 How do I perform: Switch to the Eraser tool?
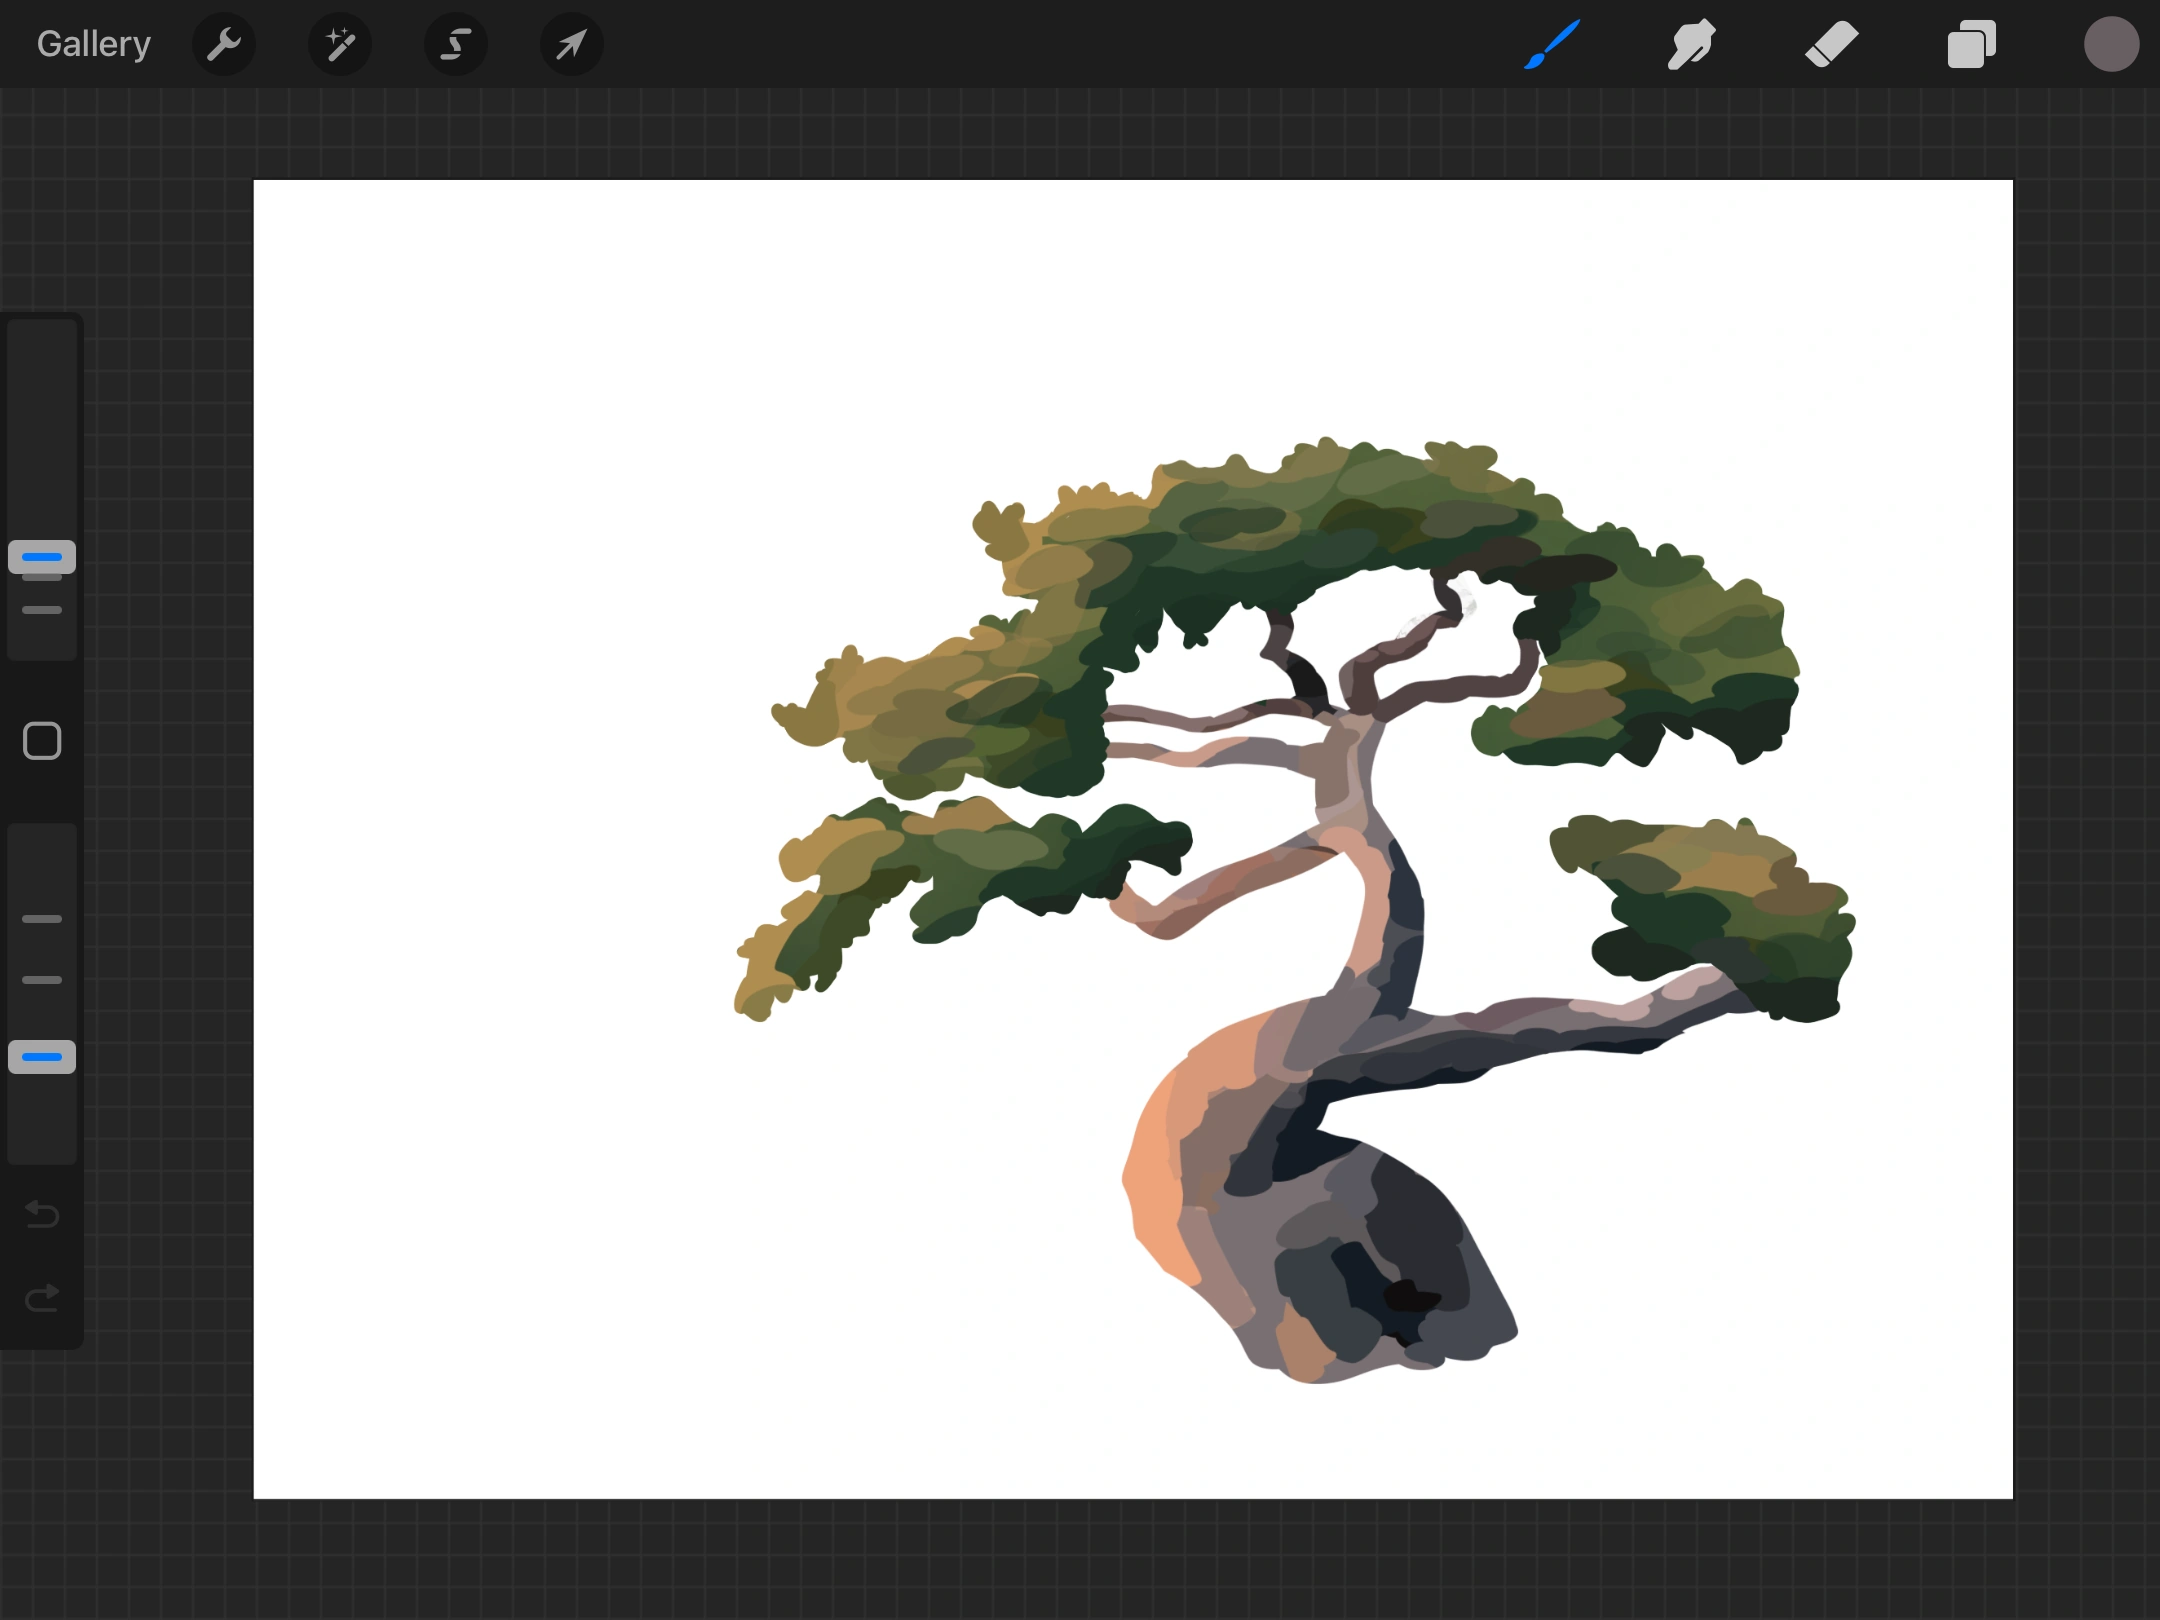tap(1831, 43)
